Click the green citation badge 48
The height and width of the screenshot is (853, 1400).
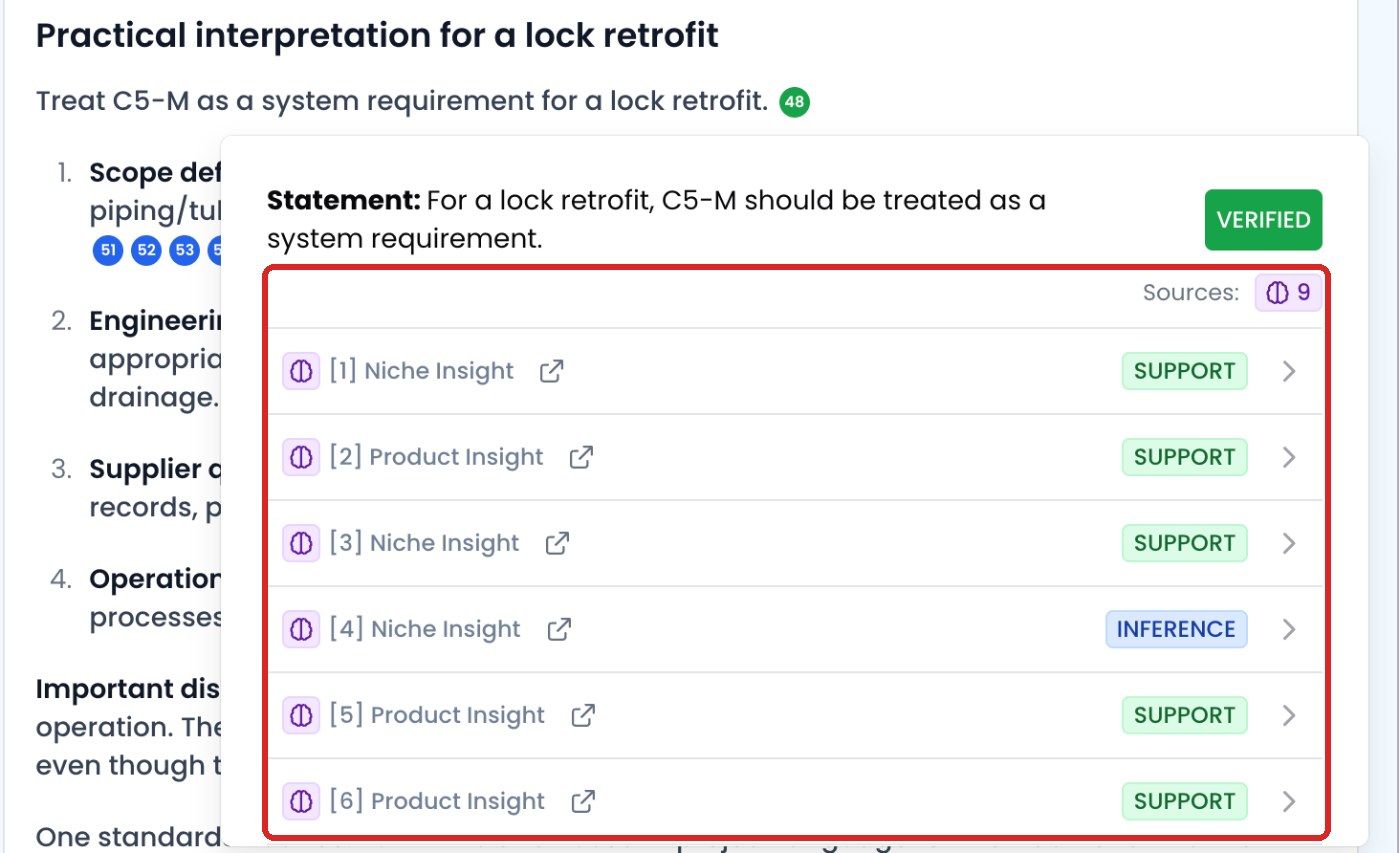(x=795, y=102)
